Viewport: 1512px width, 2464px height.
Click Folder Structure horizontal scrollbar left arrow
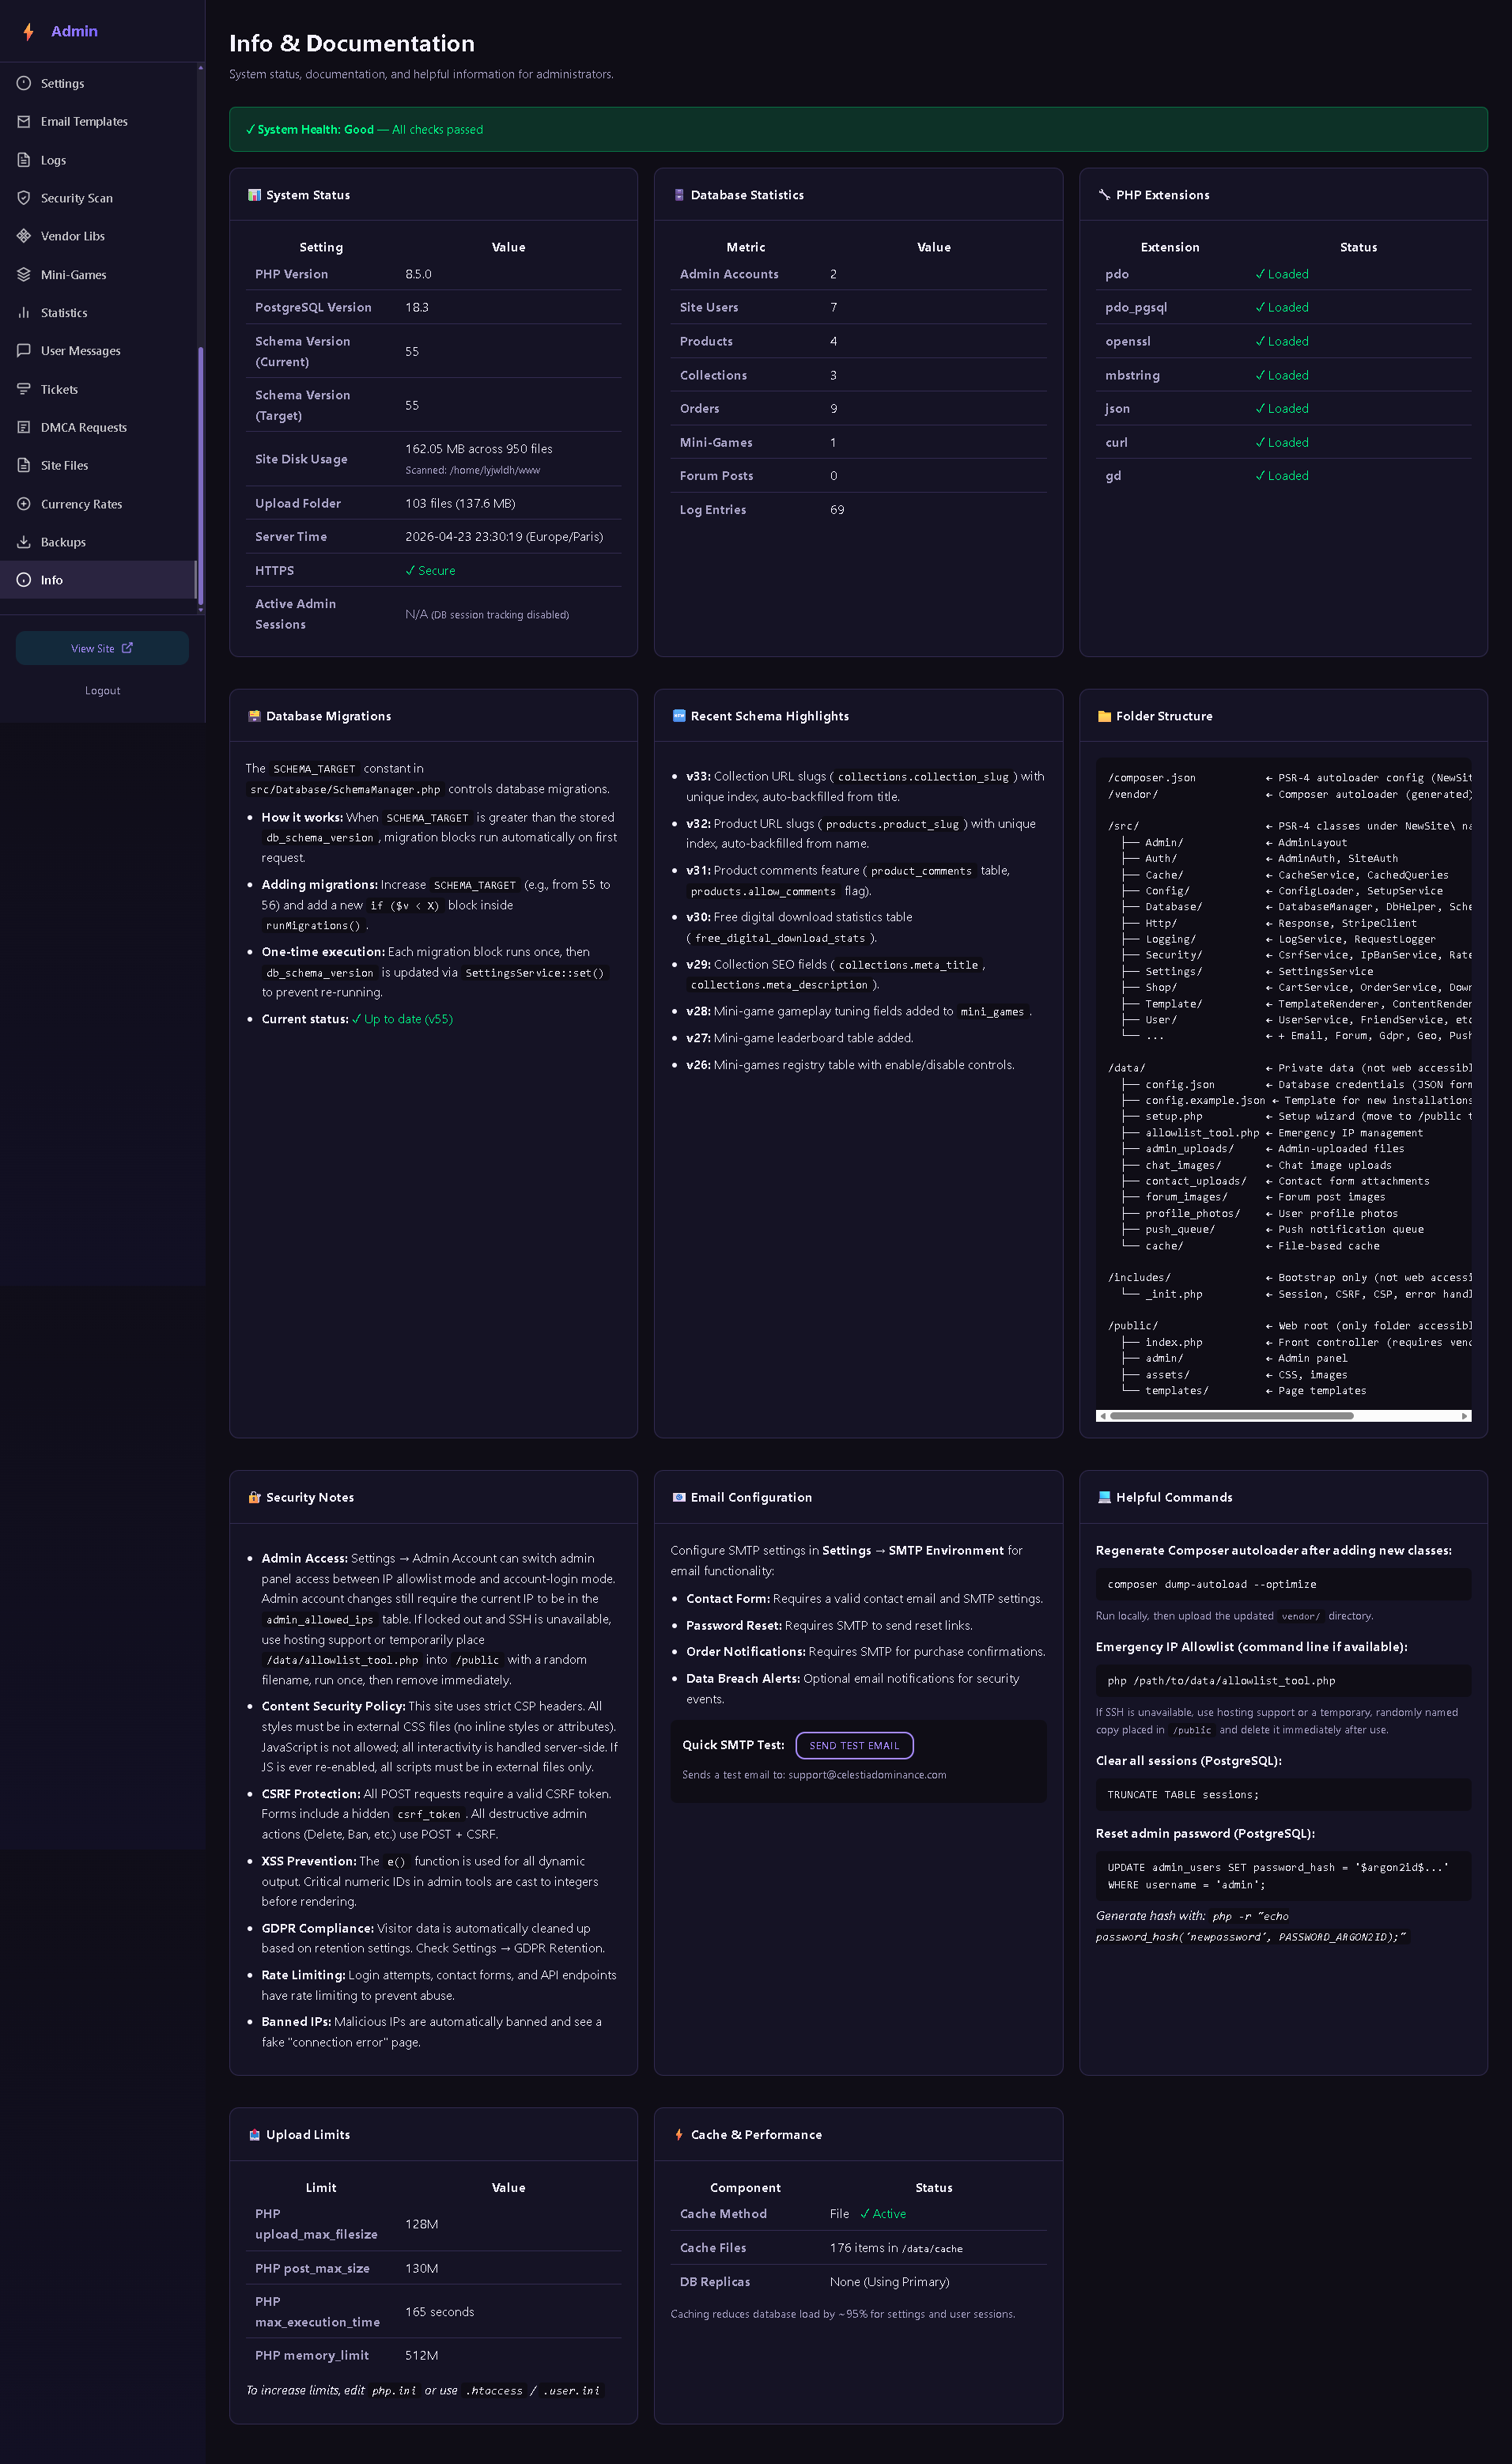(x=1102, y=1416)
